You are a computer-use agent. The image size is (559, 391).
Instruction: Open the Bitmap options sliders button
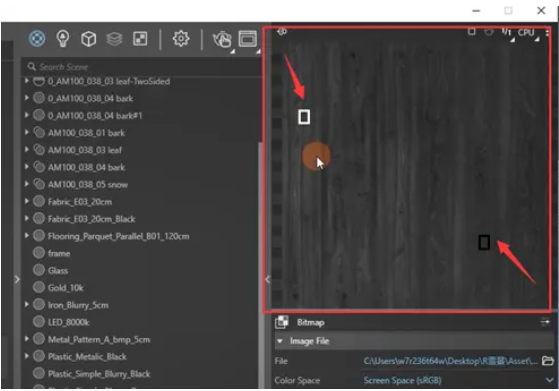[x=545, y=322]
